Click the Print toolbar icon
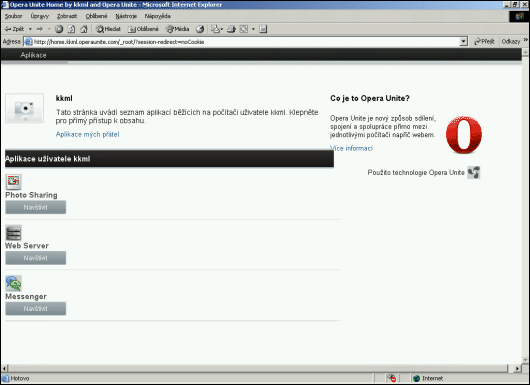Image resolution: width=530 pixels, height=385 pixels. coord(231,29)
